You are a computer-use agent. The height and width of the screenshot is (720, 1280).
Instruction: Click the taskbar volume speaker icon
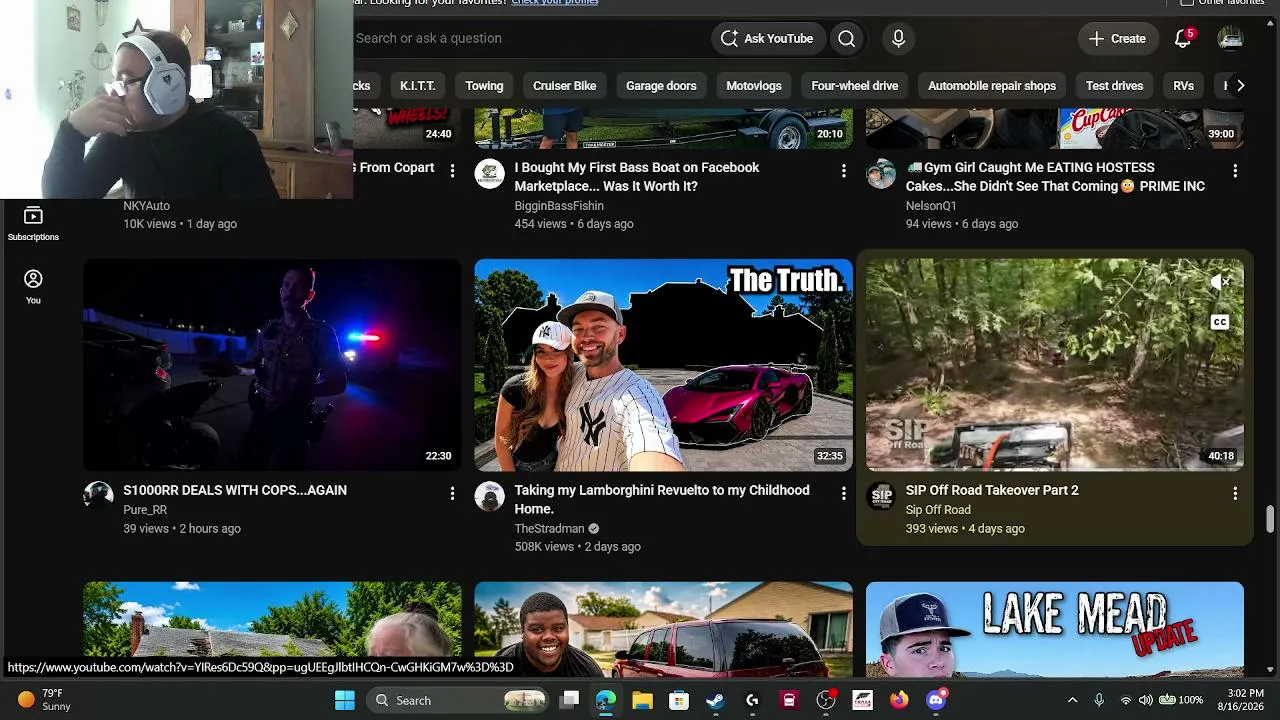pos(1145,700)
